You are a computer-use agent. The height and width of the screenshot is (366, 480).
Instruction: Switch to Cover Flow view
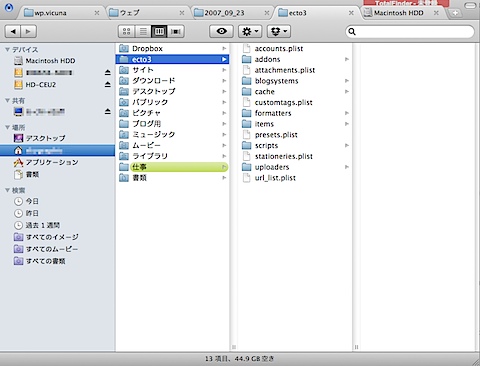[176, 31]
